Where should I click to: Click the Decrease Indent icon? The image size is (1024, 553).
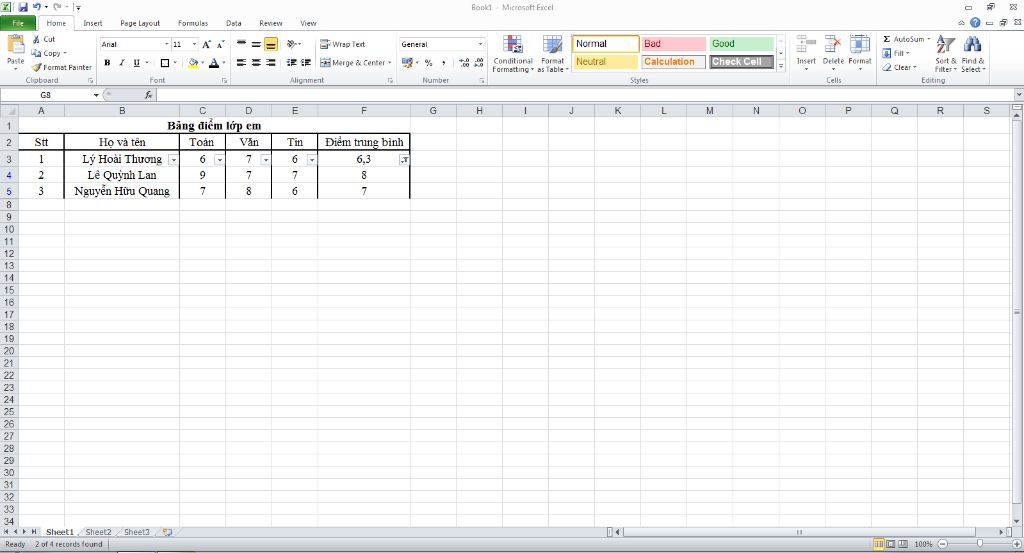click(x=291, y=63)
